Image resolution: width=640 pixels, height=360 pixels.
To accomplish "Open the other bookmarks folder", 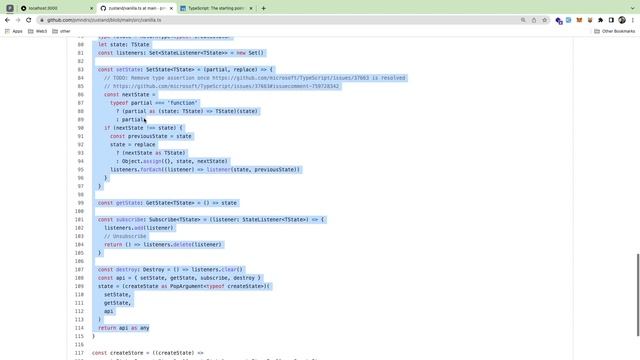I will click(61, 31).
